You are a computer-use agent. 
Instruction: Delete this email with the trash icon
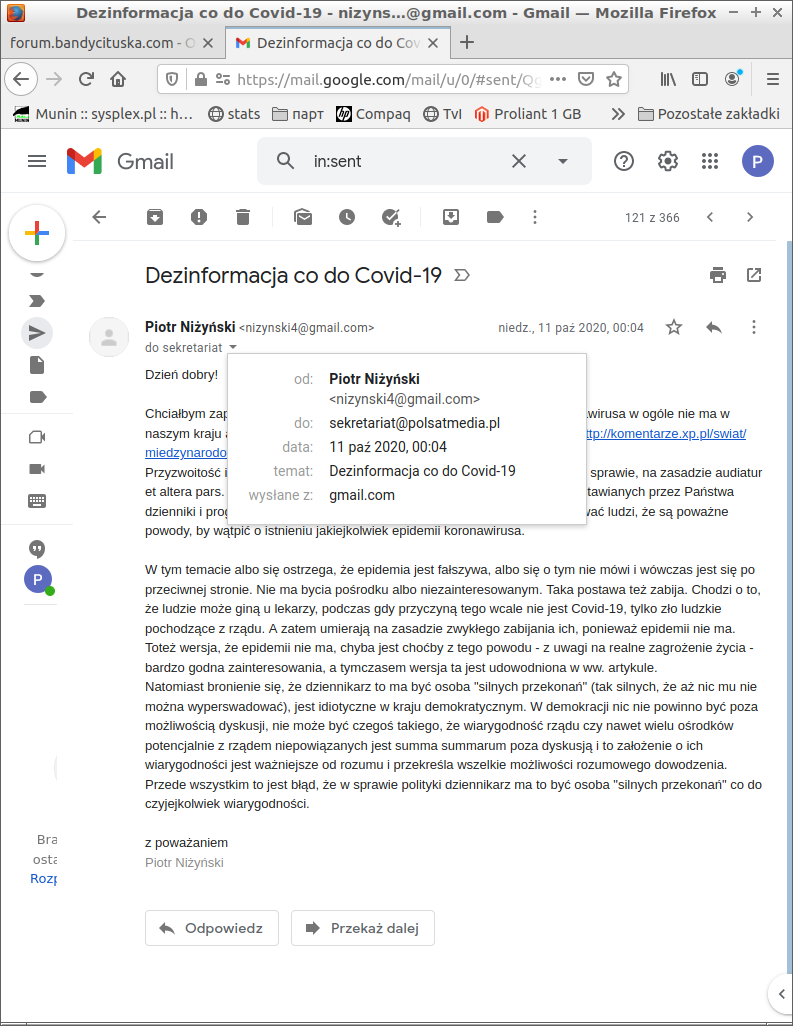(x=243, y=217)
